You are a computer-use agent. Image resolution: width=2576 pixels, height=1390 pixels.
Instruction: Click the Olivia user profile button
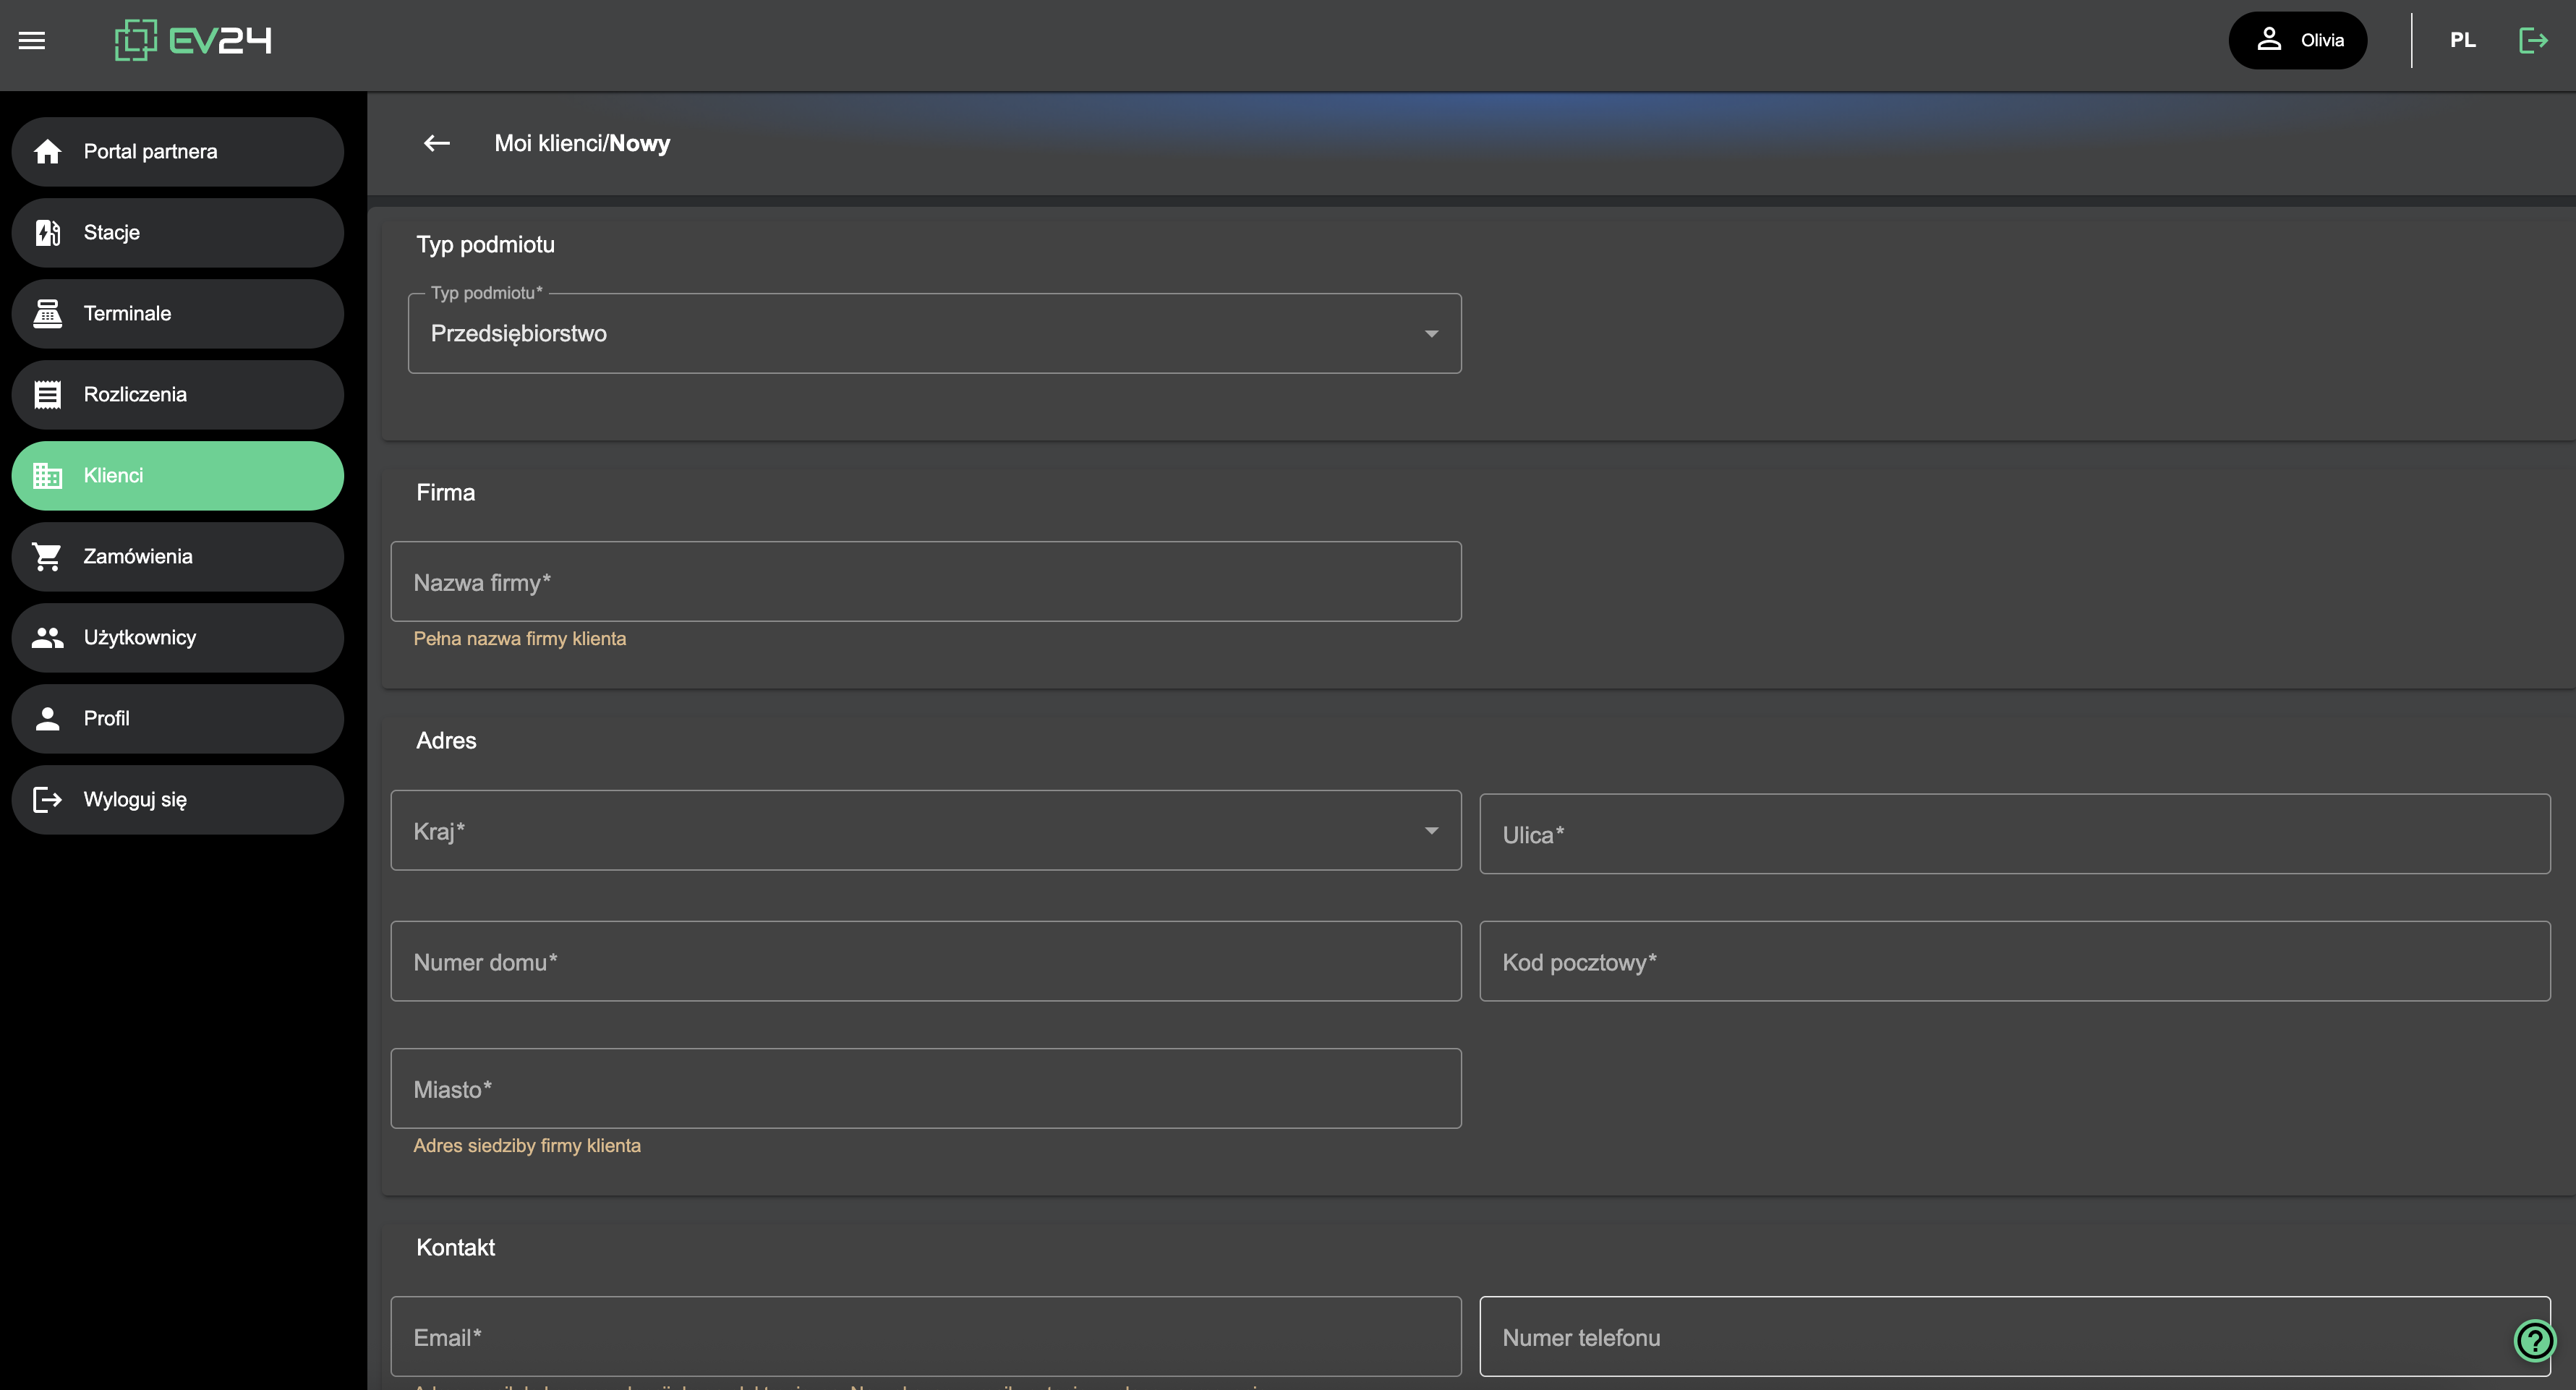pos(2297,40)
